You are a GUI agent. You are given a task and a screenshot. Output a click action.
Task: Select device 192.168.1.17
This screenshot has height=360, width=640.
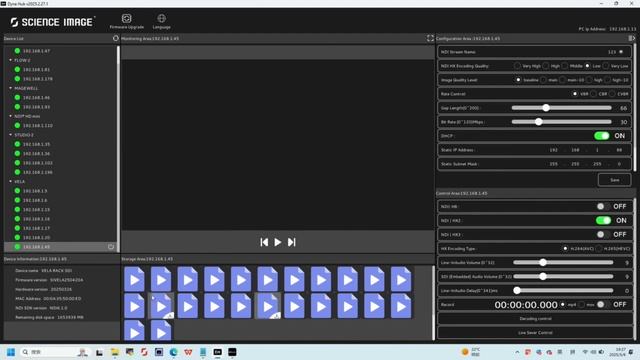point(36,228)
